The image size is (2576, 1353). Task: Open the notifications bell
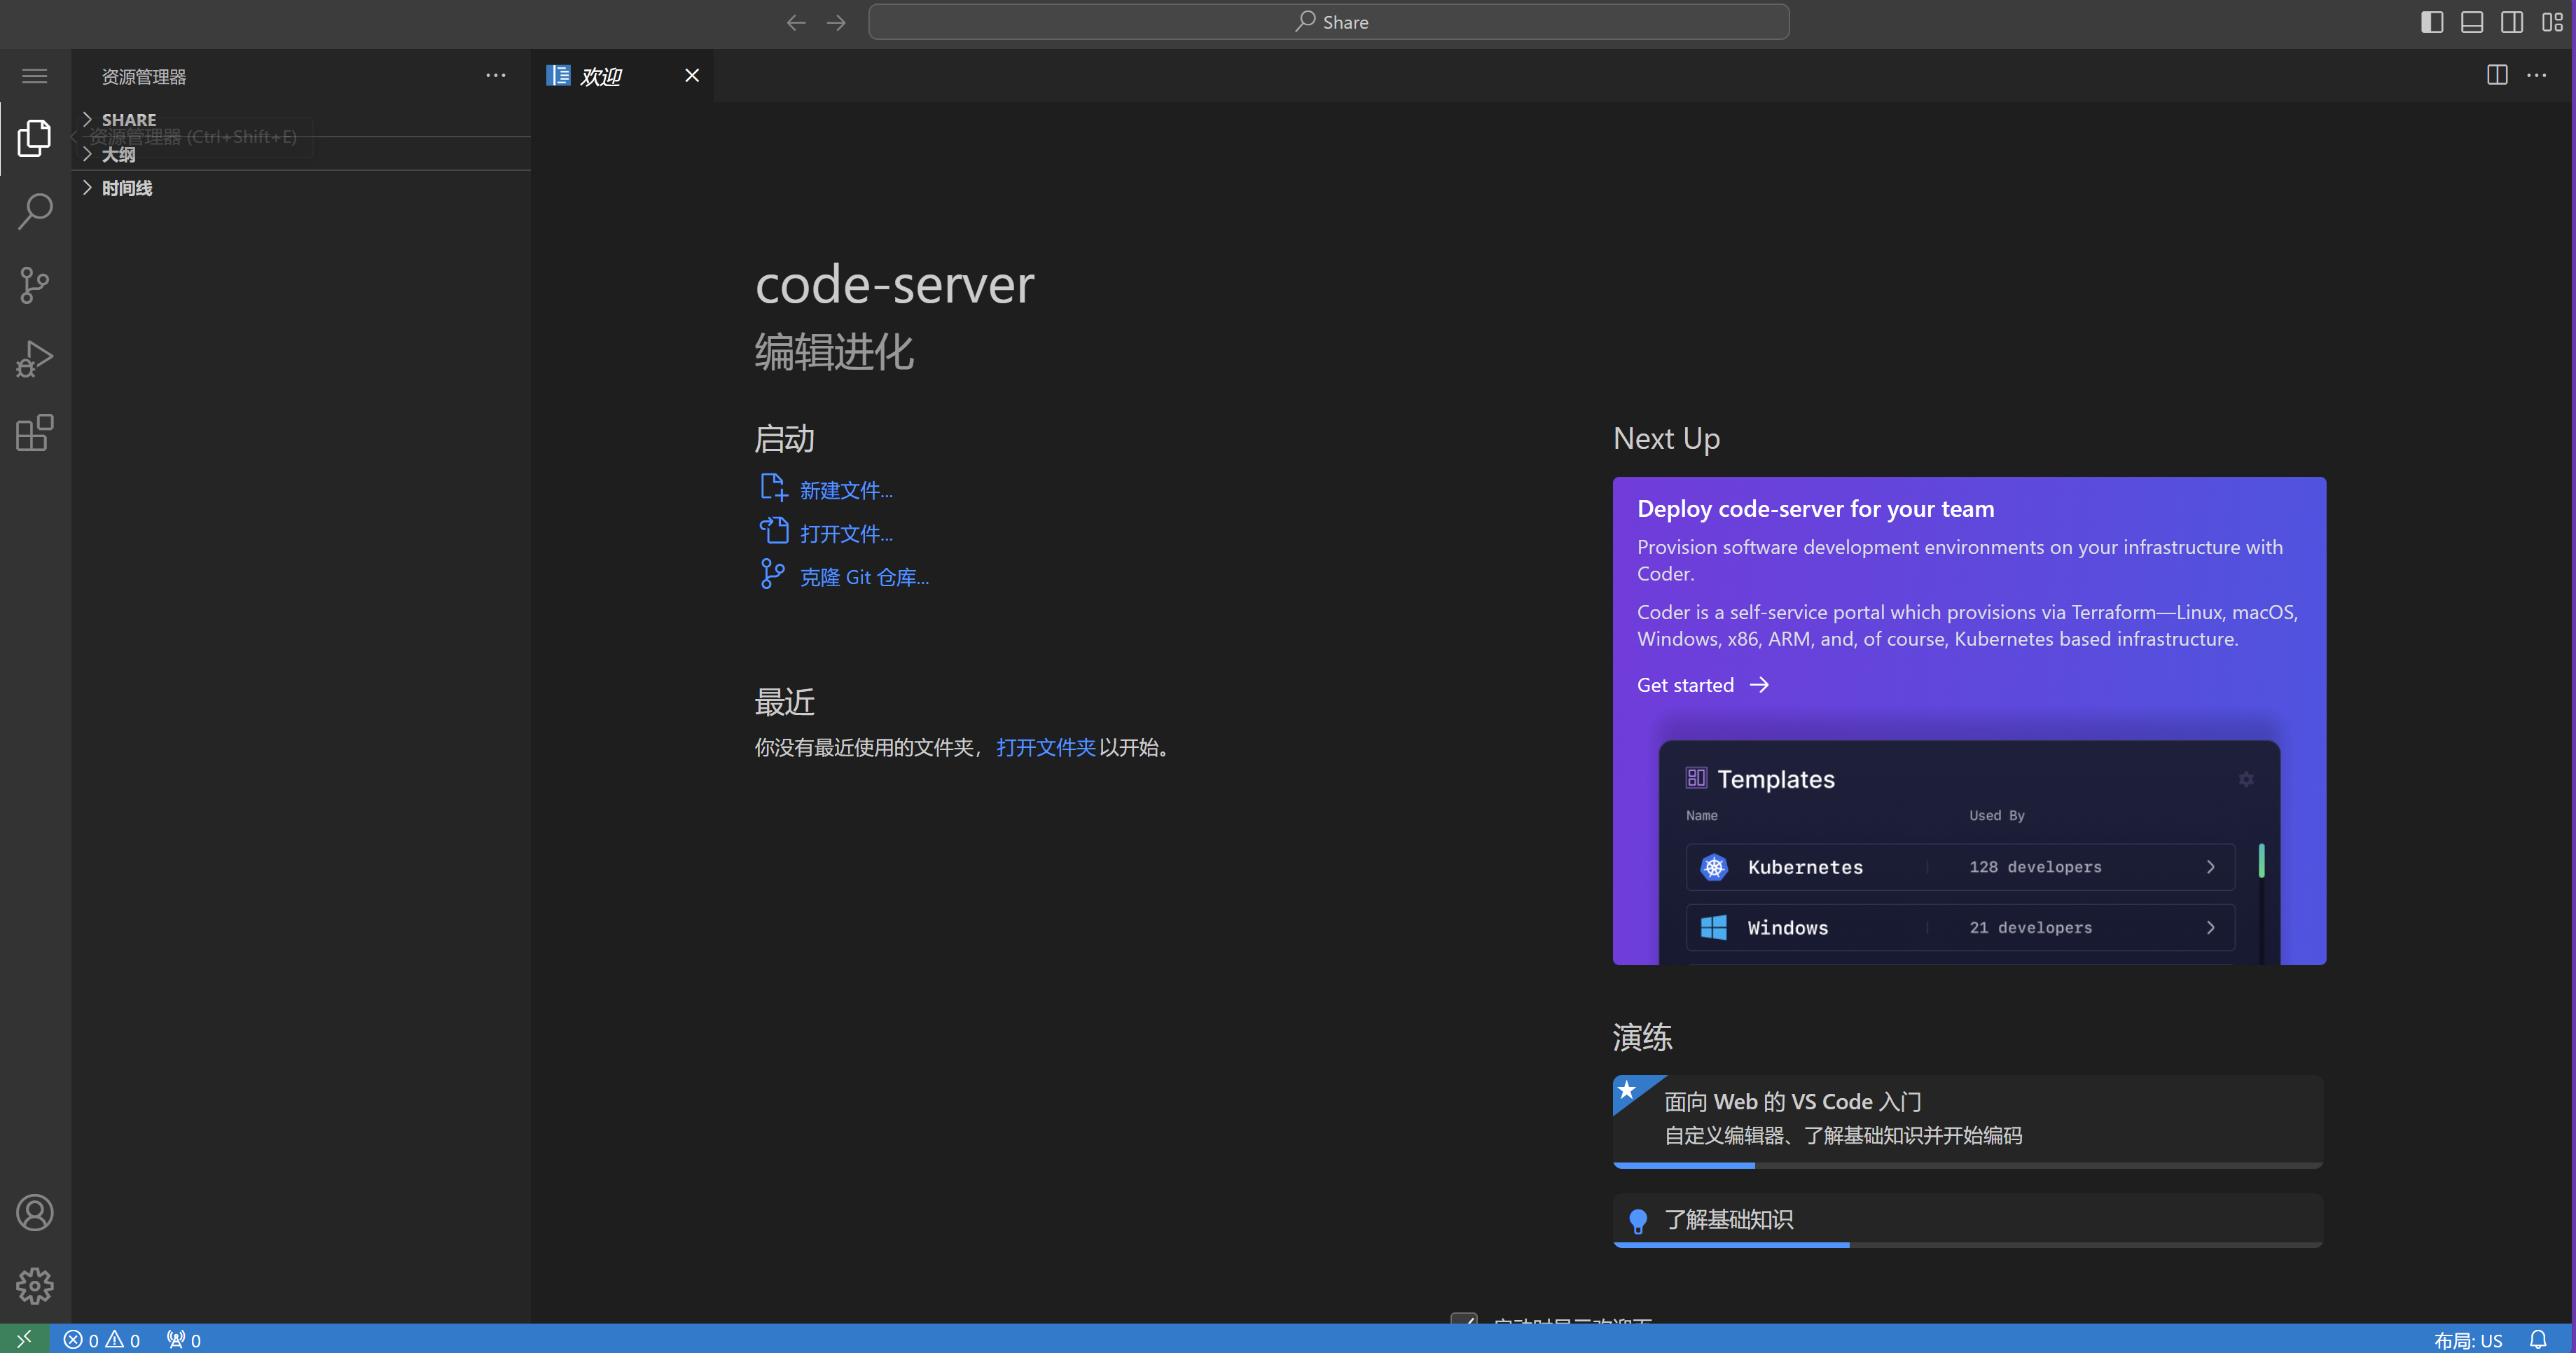(x=2538, y=1340)
